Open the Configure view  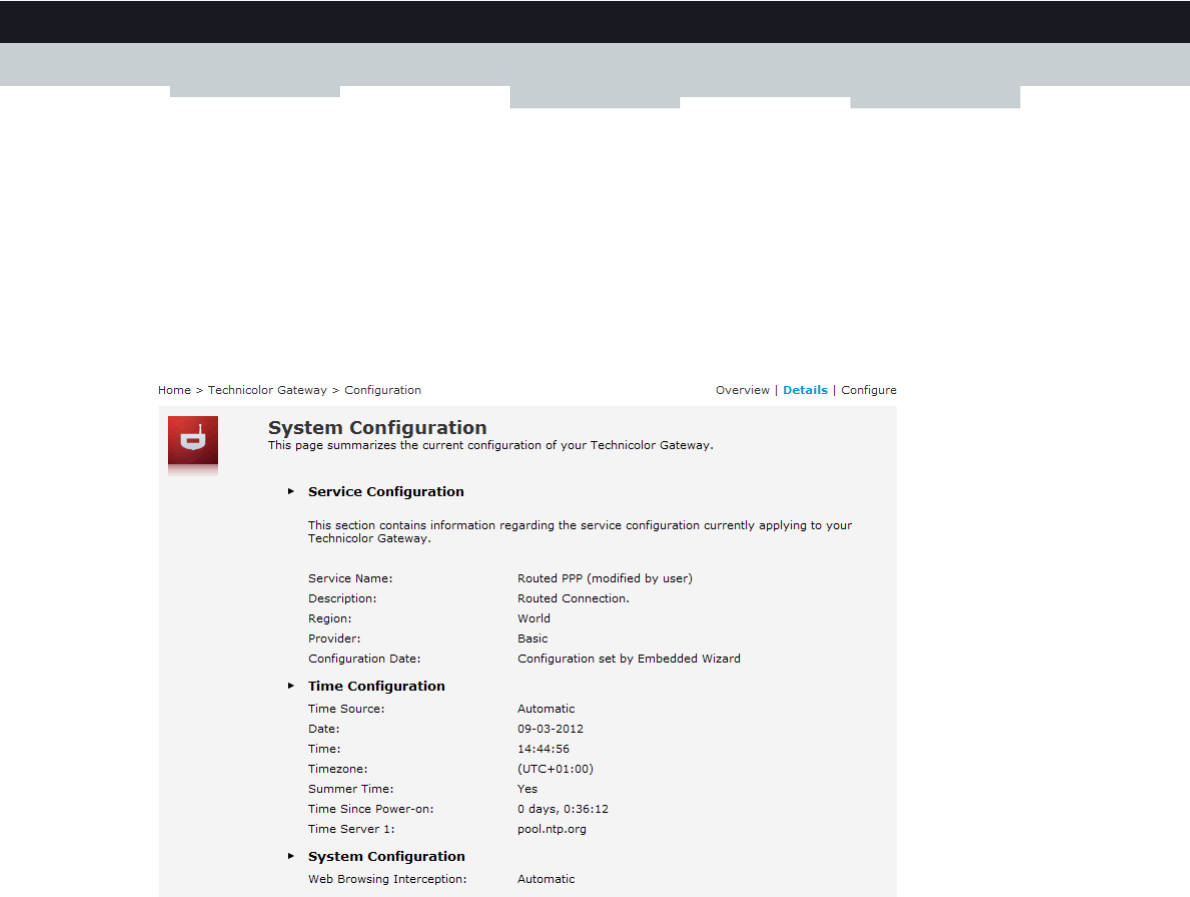pos(869,390)
